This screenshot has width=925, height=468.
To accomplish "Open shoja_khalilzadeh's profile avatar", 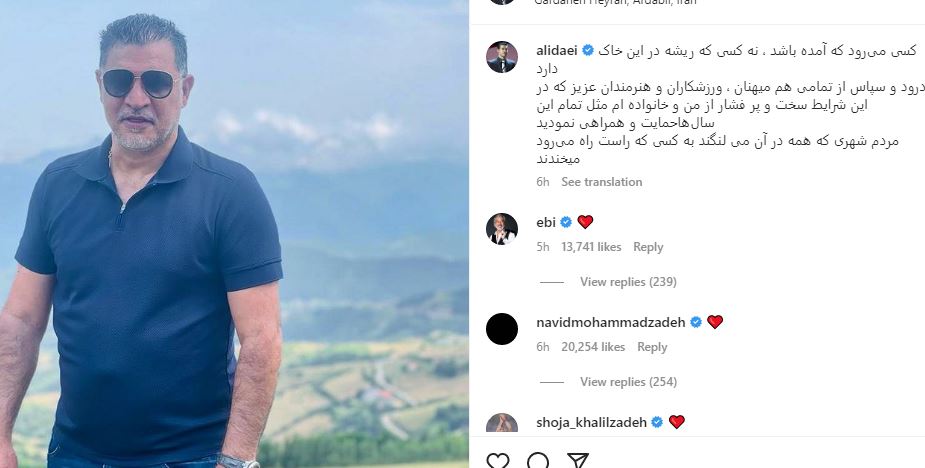I will tap(501, 423).
